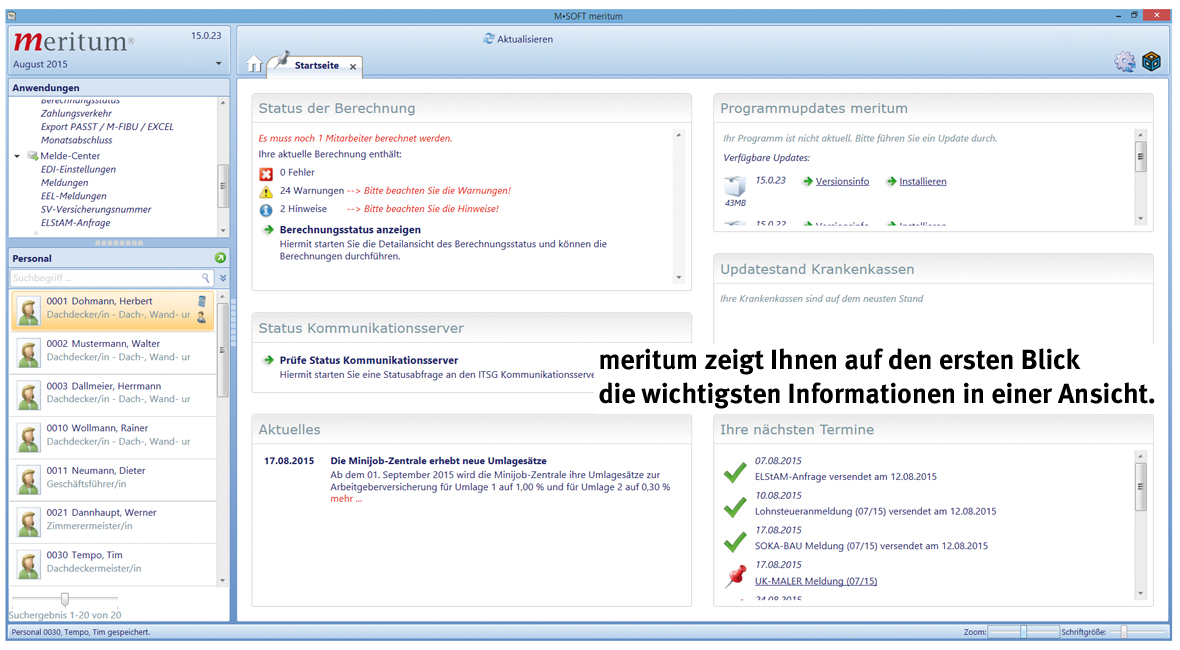Click into the Suchbegriff search field

click(x=105, y=278)
